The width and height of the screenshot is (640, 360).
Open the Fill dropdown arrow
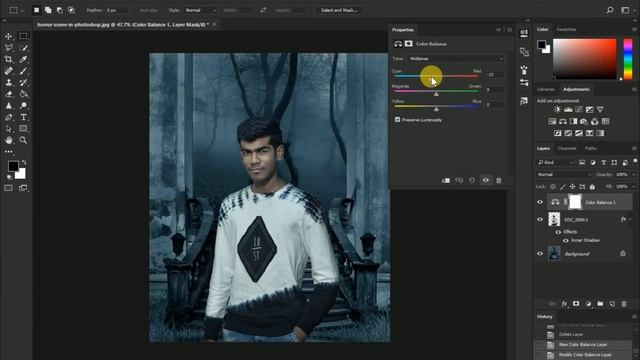click(x=634, y=187)
